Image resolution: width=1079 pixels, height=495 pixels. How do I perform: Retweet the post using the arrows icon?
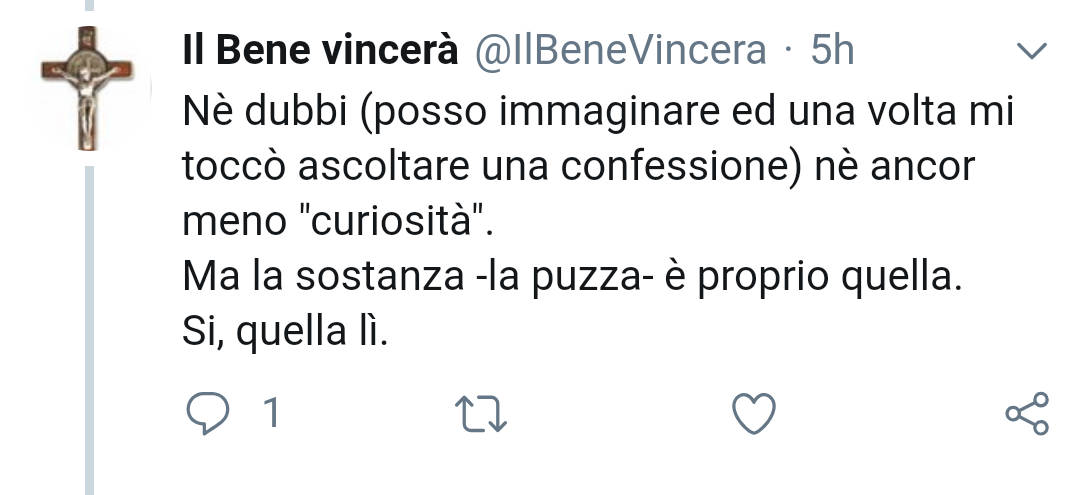(481, 414)
